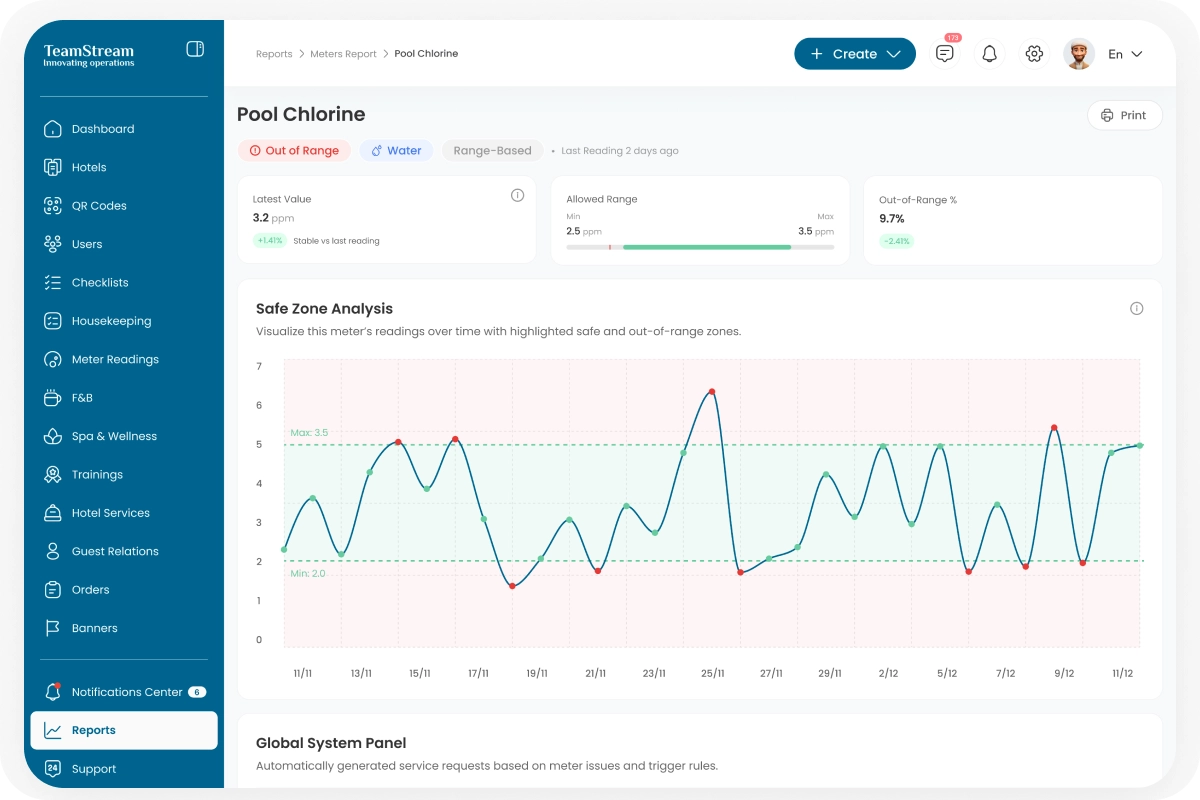Viewport: 1200px width, 800px height.
Task: Collapse the sidebar panel icon
Action: (x=195, y=49)
